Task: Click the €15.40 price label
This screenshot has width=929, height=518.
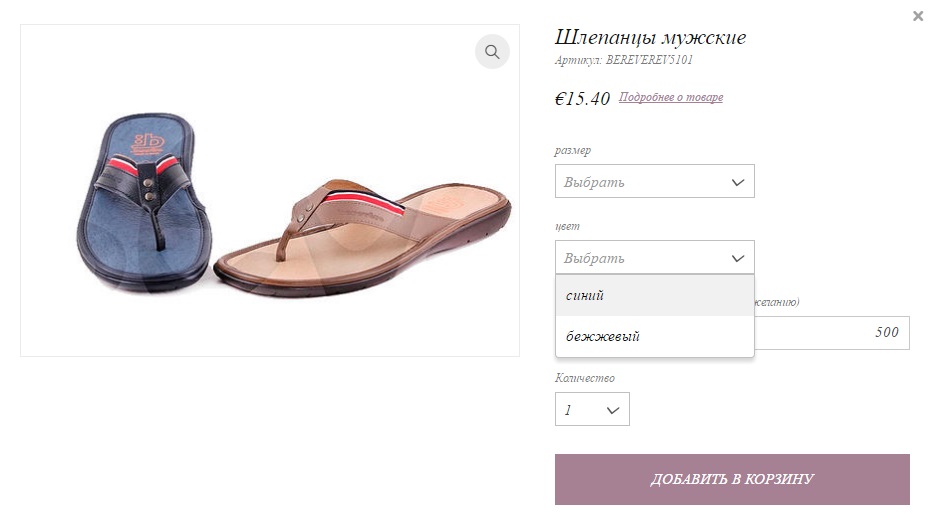Action: (582, 98)
